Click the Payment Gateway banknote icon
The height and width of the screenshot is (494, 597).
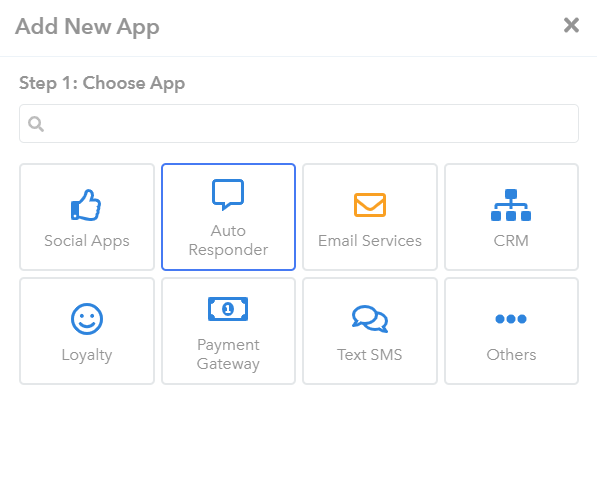[228, 309]
